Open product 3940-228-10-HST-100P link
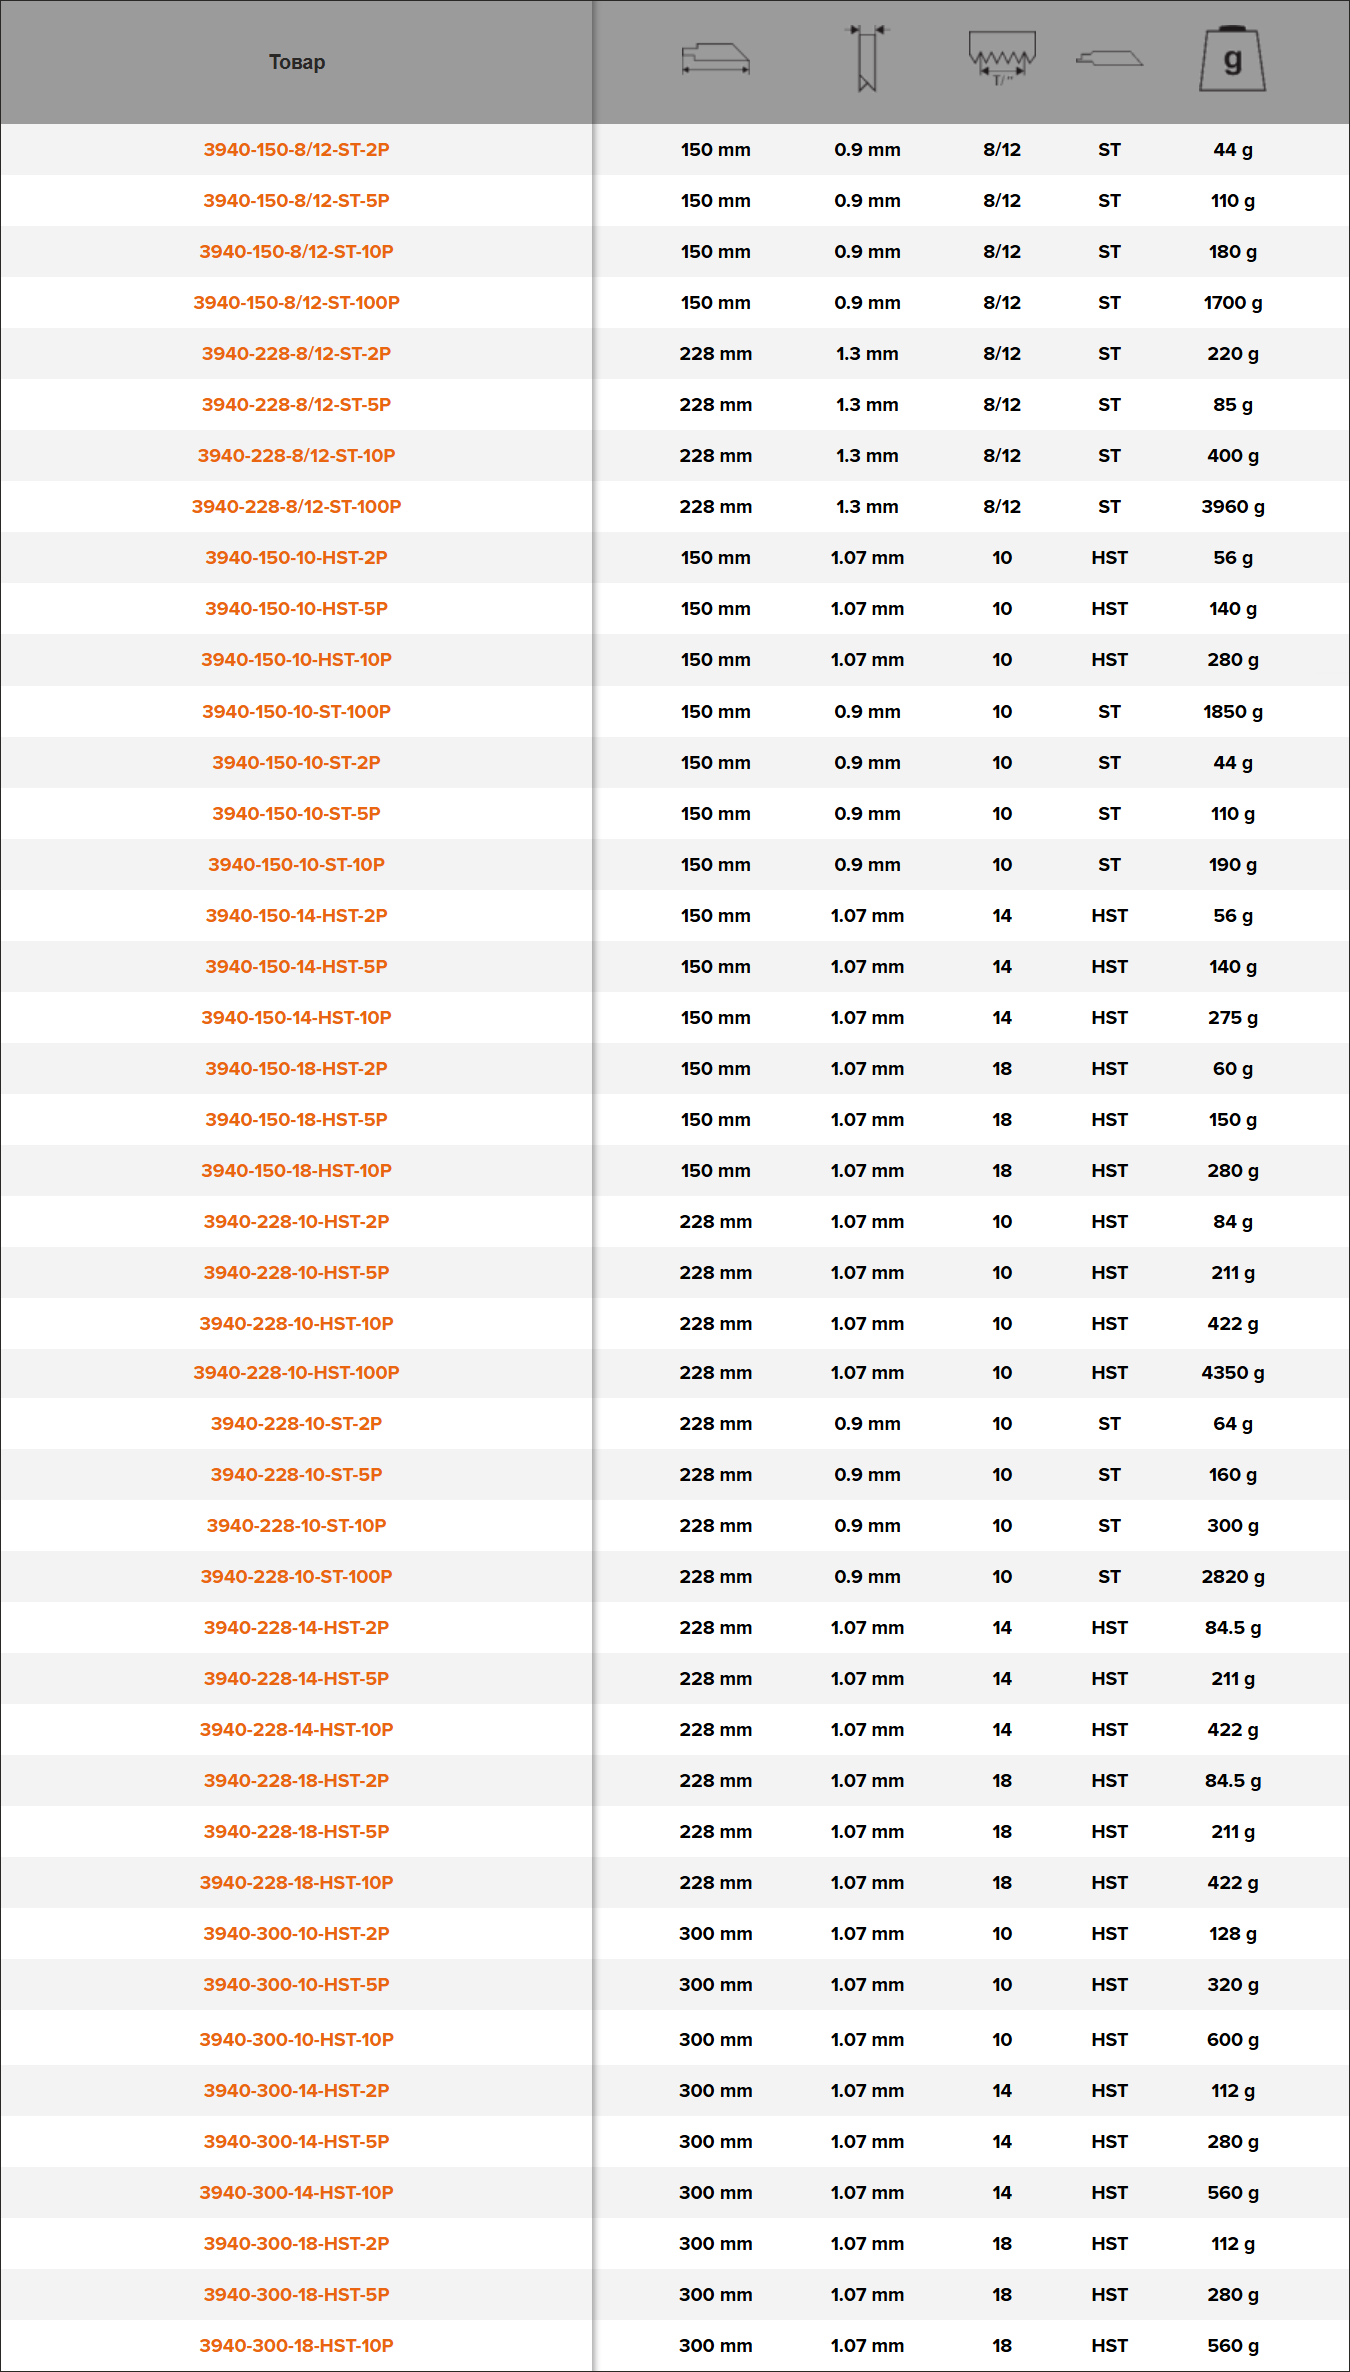 297,1373
